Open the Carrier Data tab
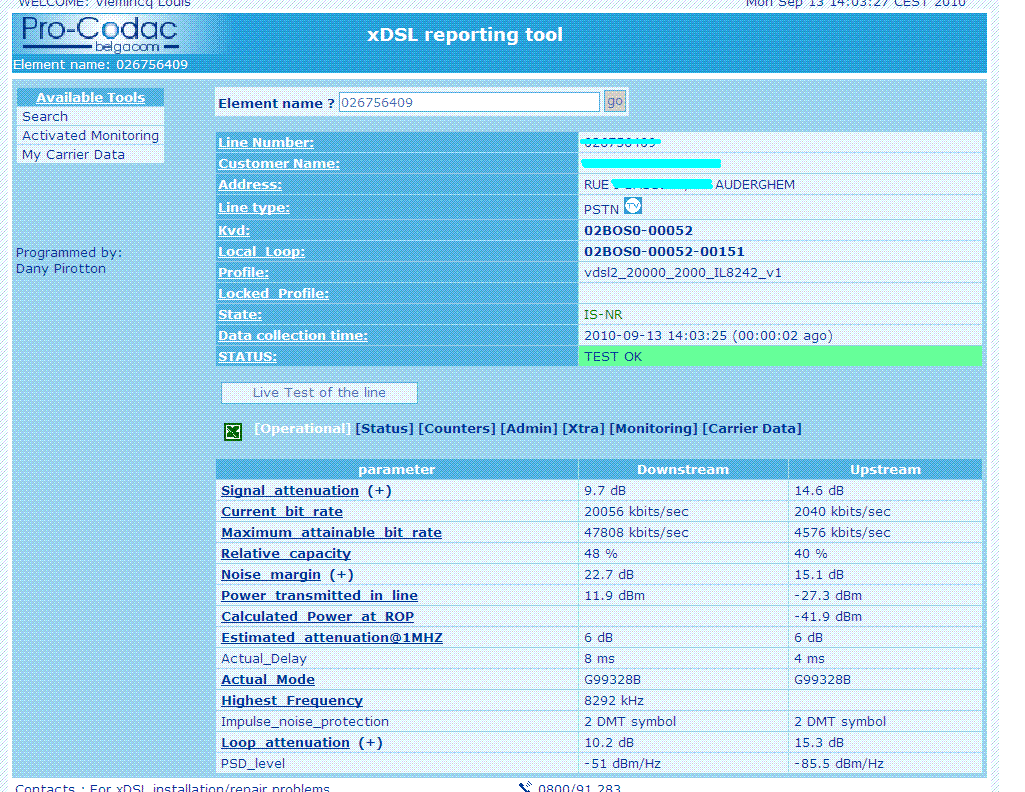This screenshot has height=792, width=1025. [x=752, y=429]
